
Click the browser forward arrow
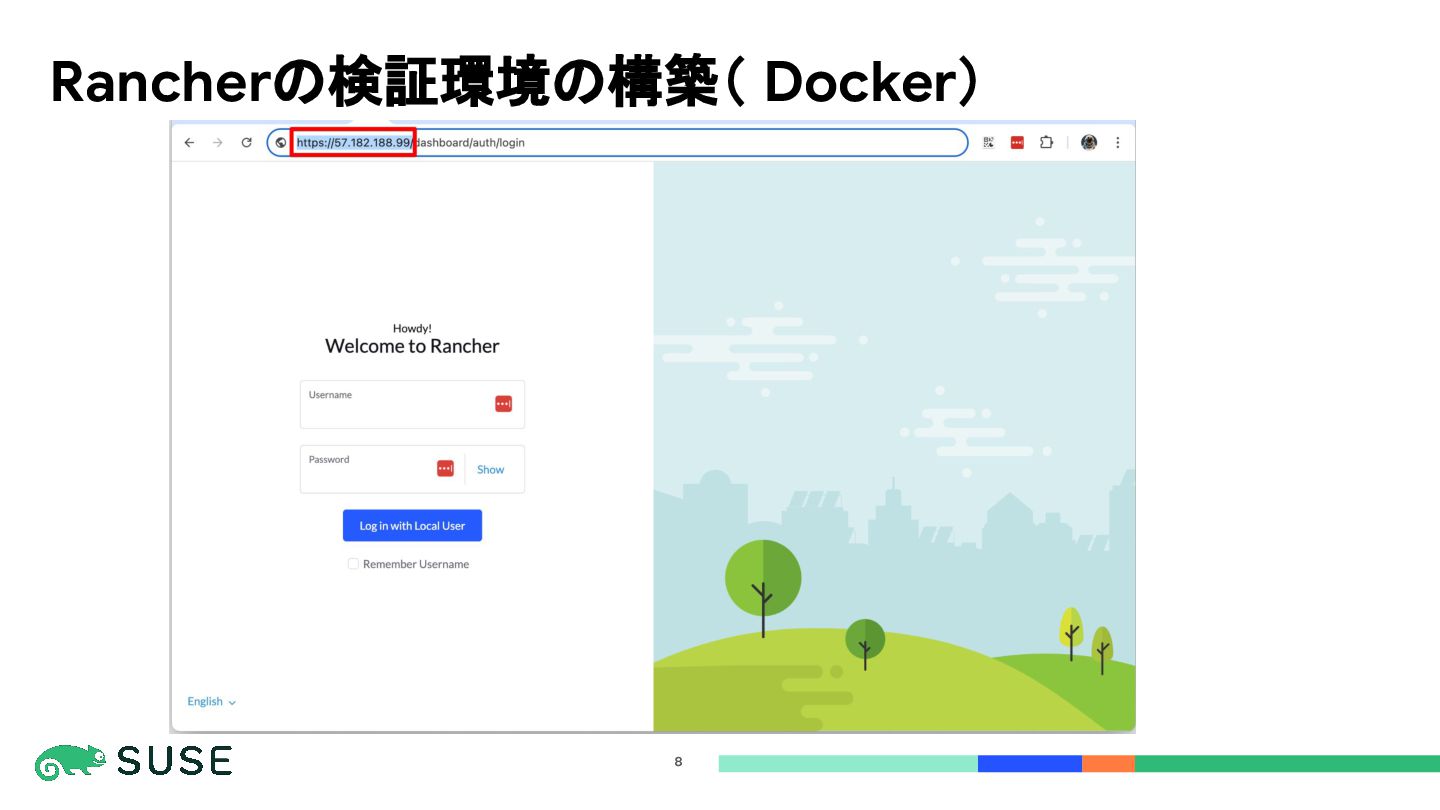pos(218,143)
